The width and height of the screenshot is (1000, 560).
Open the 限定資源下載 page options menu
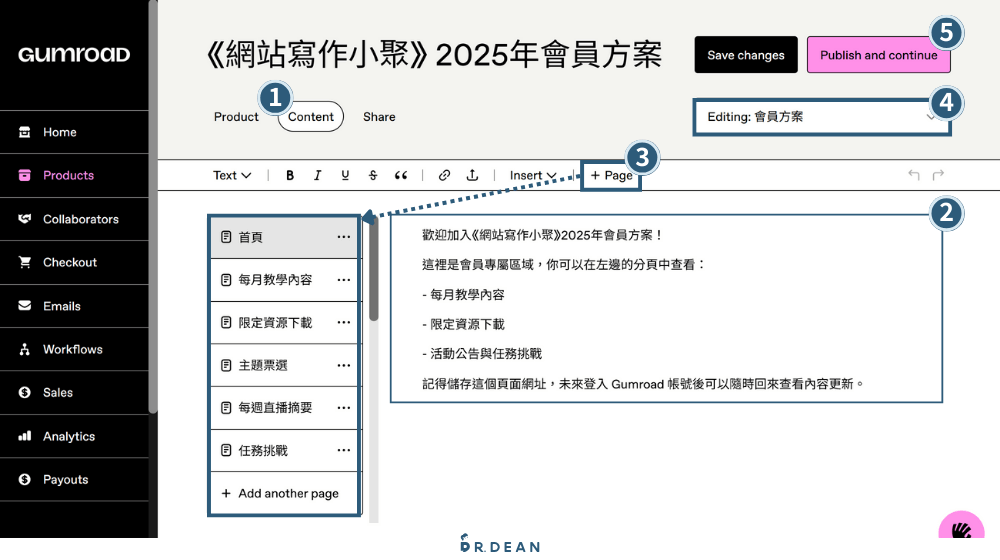pos(344,323)
